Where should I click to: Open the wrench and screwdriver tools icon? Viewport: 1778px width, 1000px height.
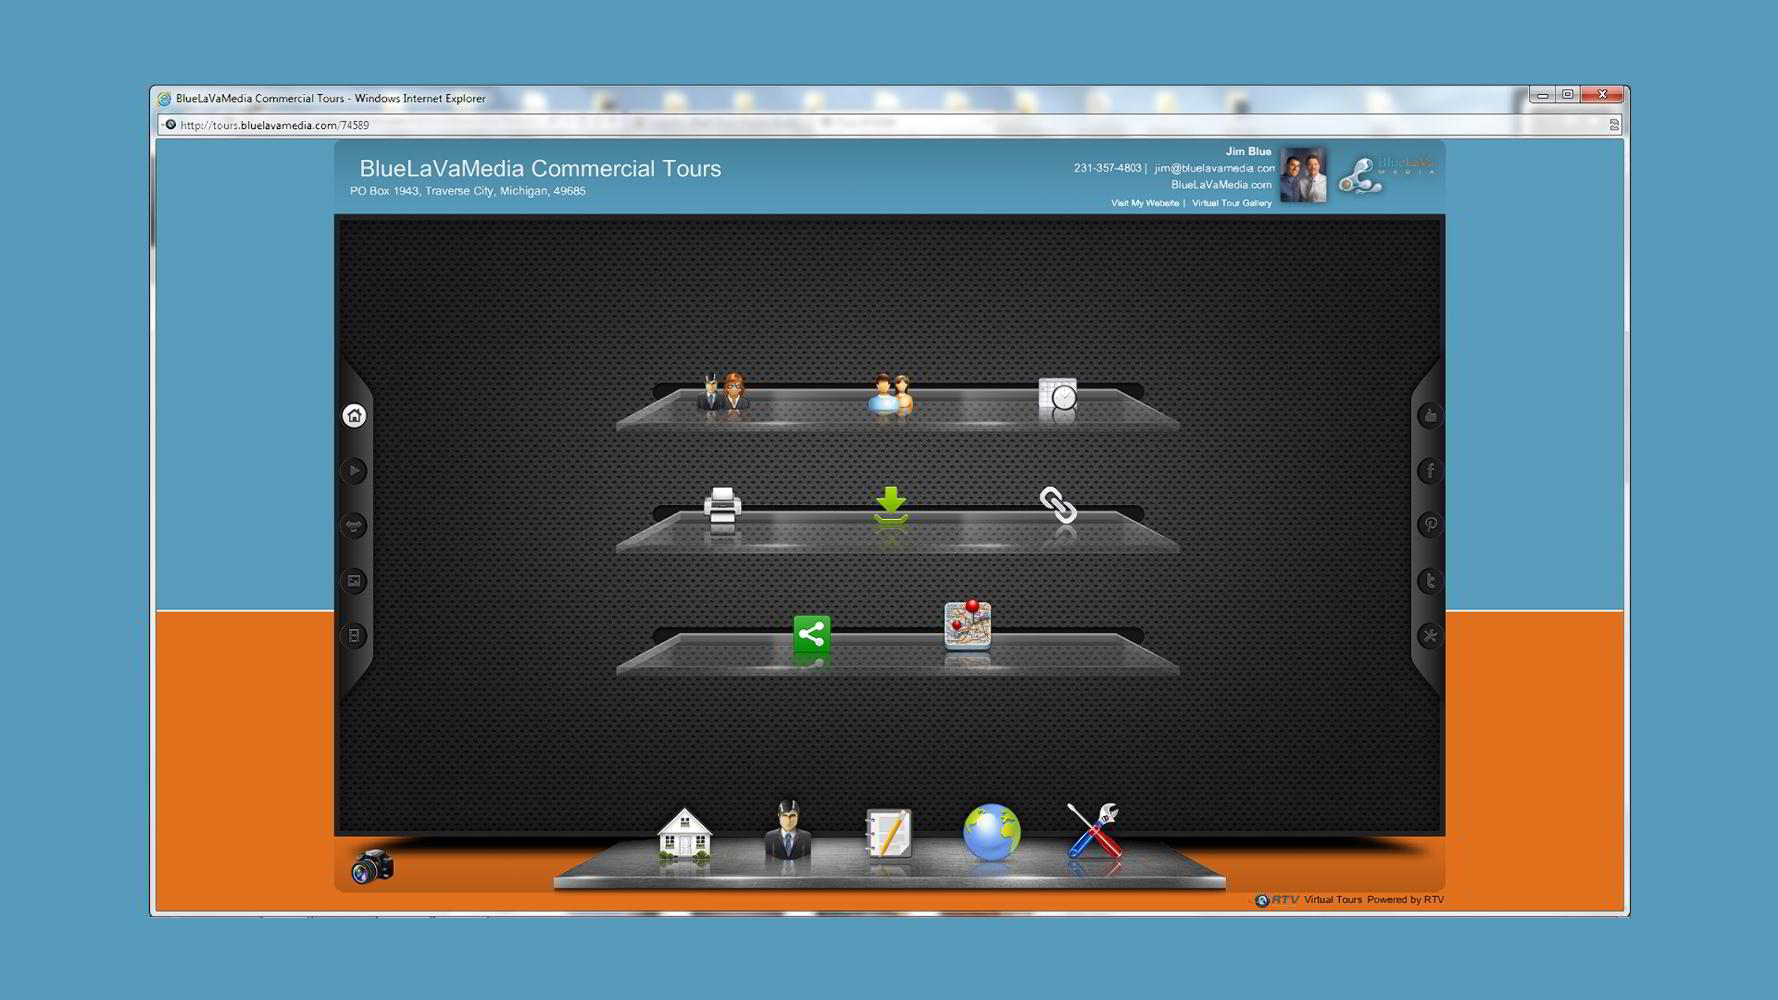coord(1093,831)
